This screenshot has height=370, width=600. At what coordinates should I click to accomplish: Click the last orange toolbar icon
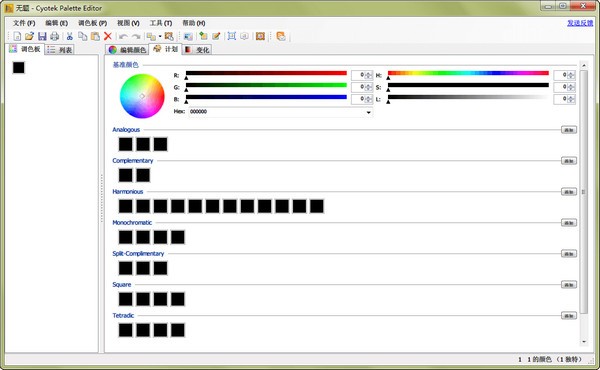click(281, 36)
